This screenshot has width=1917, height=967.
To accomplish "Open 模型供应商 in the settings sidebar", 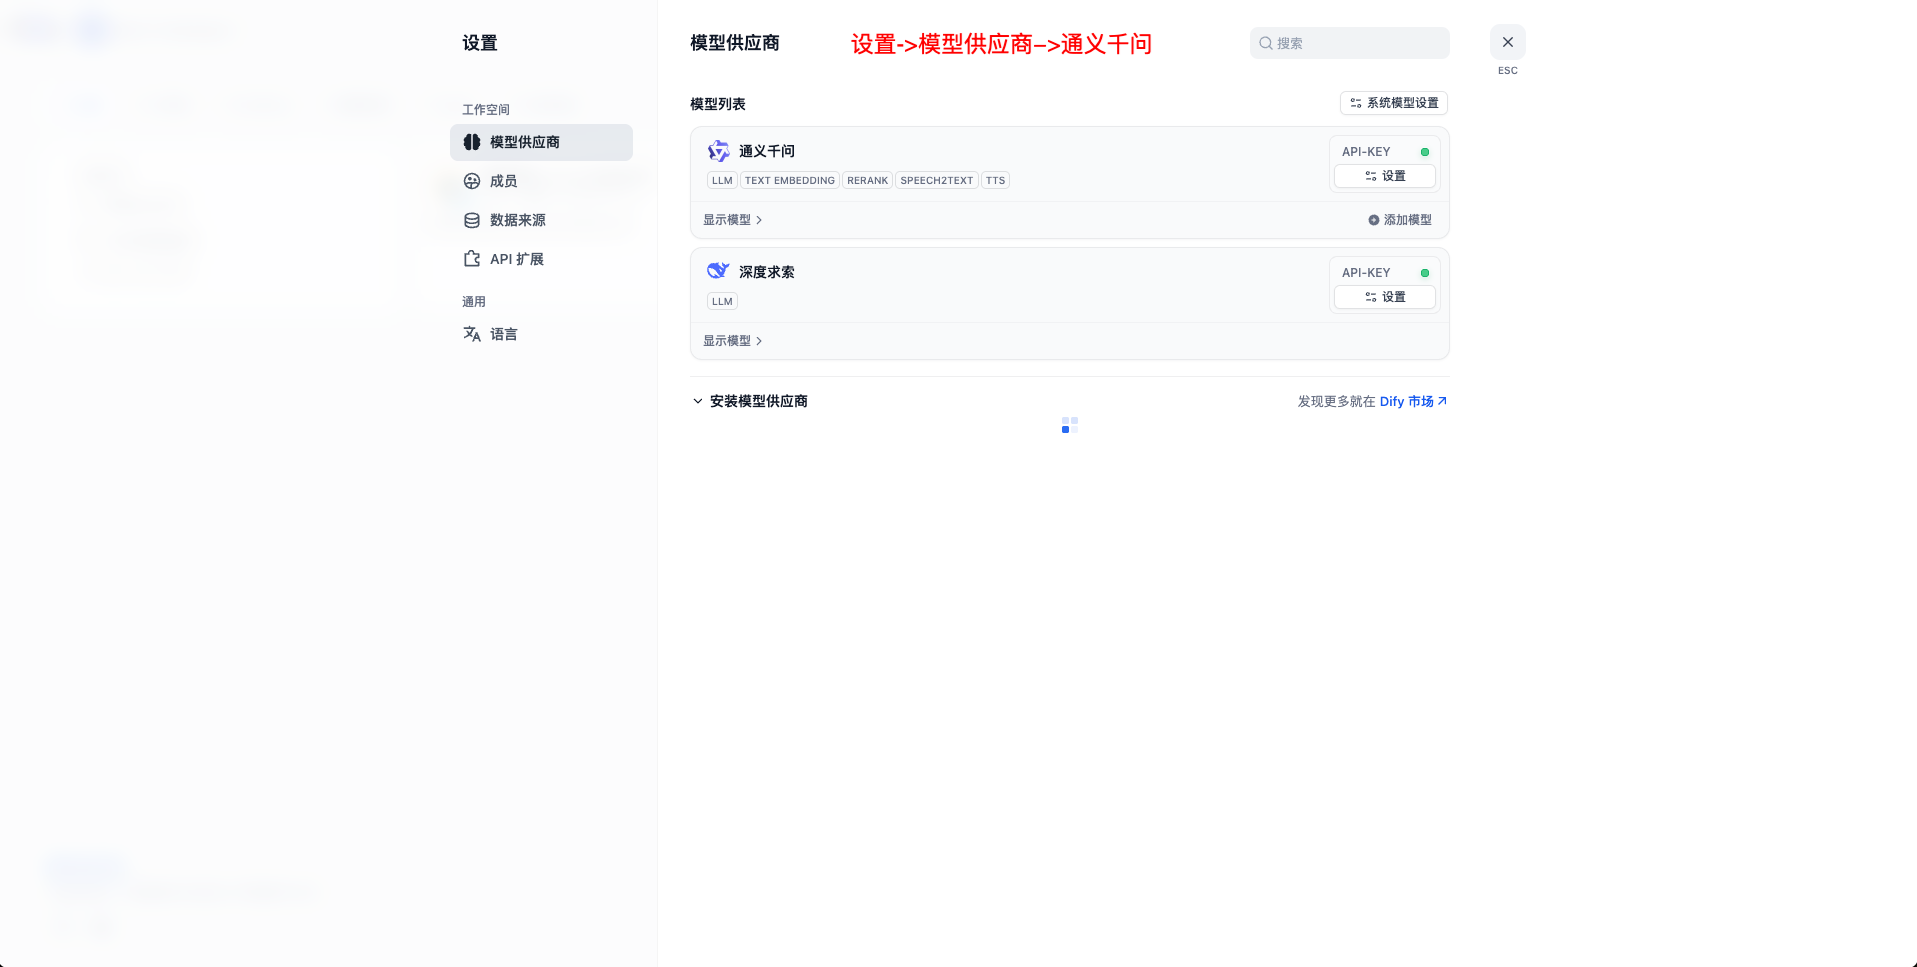I will [x=541, y=142].
